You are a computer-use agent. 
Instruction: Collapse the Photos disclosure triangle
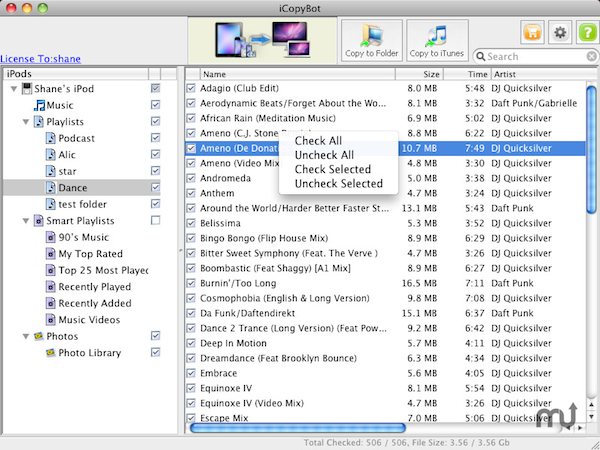(x=26, y=337)
